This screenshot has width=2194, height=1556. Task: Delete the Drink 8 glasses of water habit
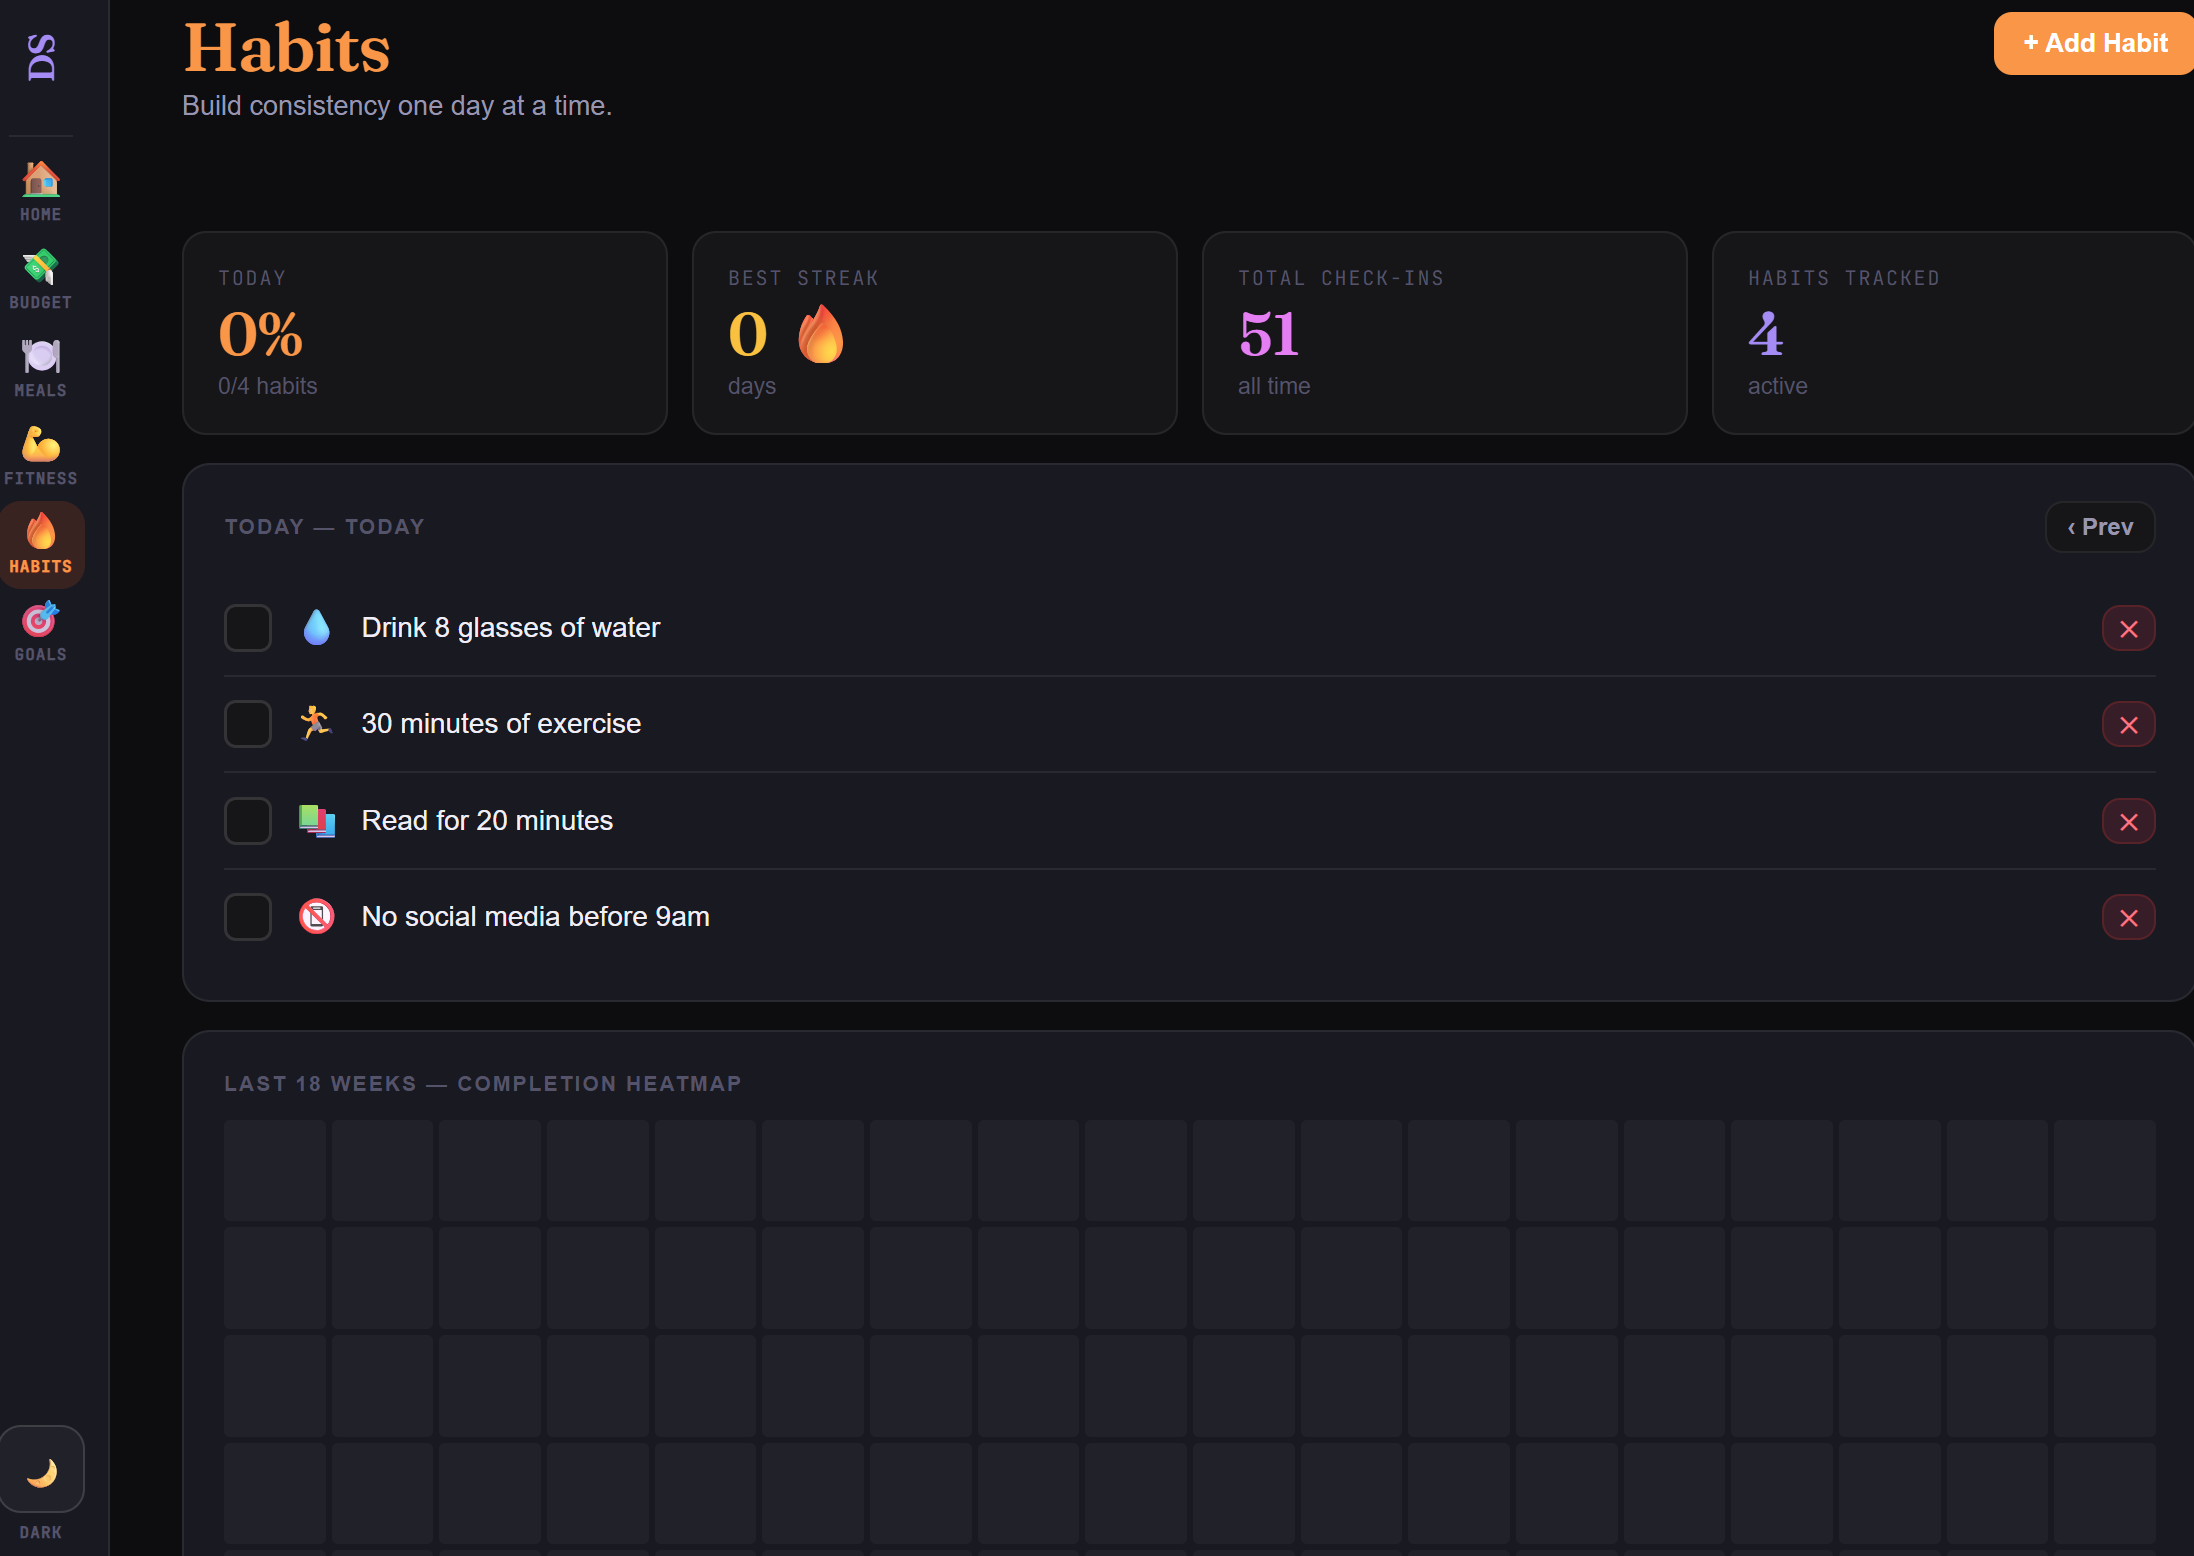2129,629
